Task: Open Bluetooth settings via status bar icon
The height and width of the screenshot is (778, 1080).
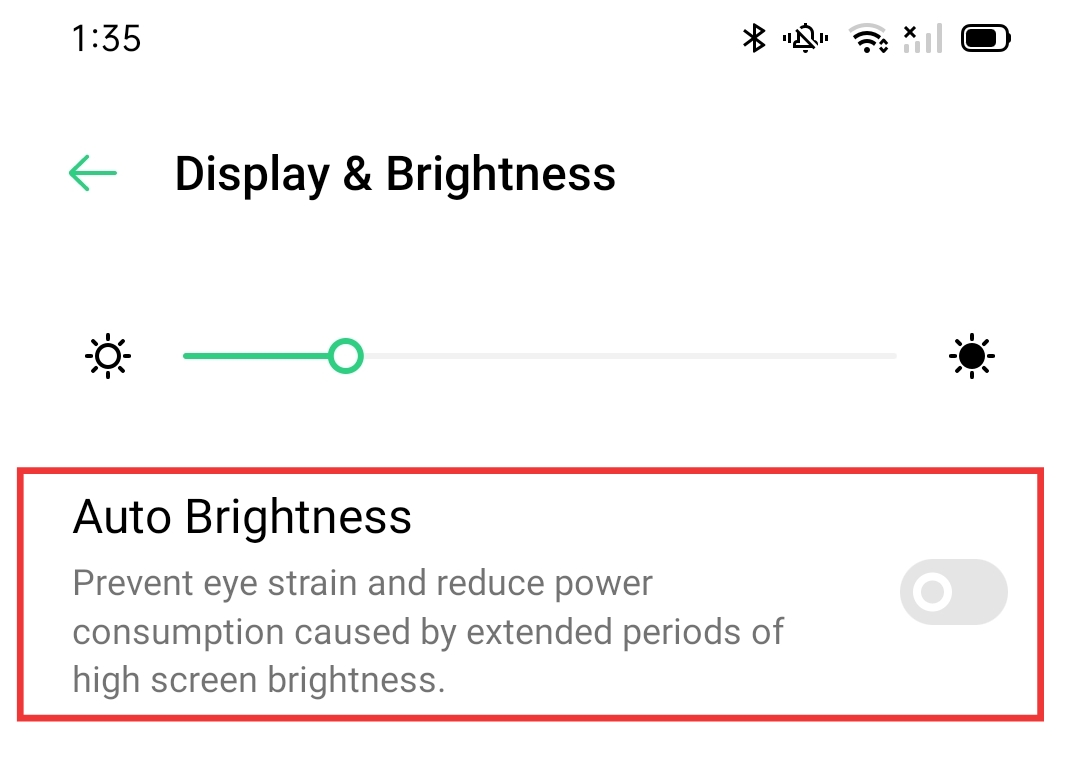Action: point(753,37)
